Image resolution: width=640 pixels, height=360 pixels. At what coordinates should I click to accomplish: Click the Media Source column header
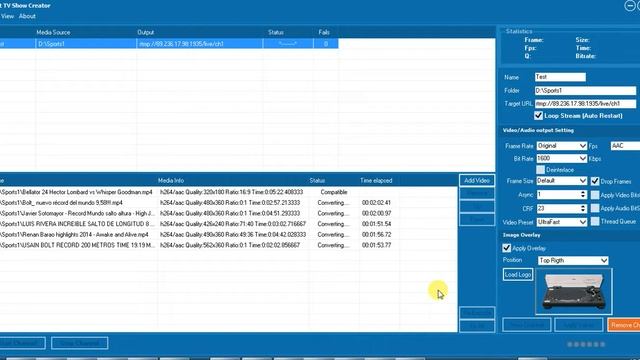pyautogui.click(x=53, y=32)
